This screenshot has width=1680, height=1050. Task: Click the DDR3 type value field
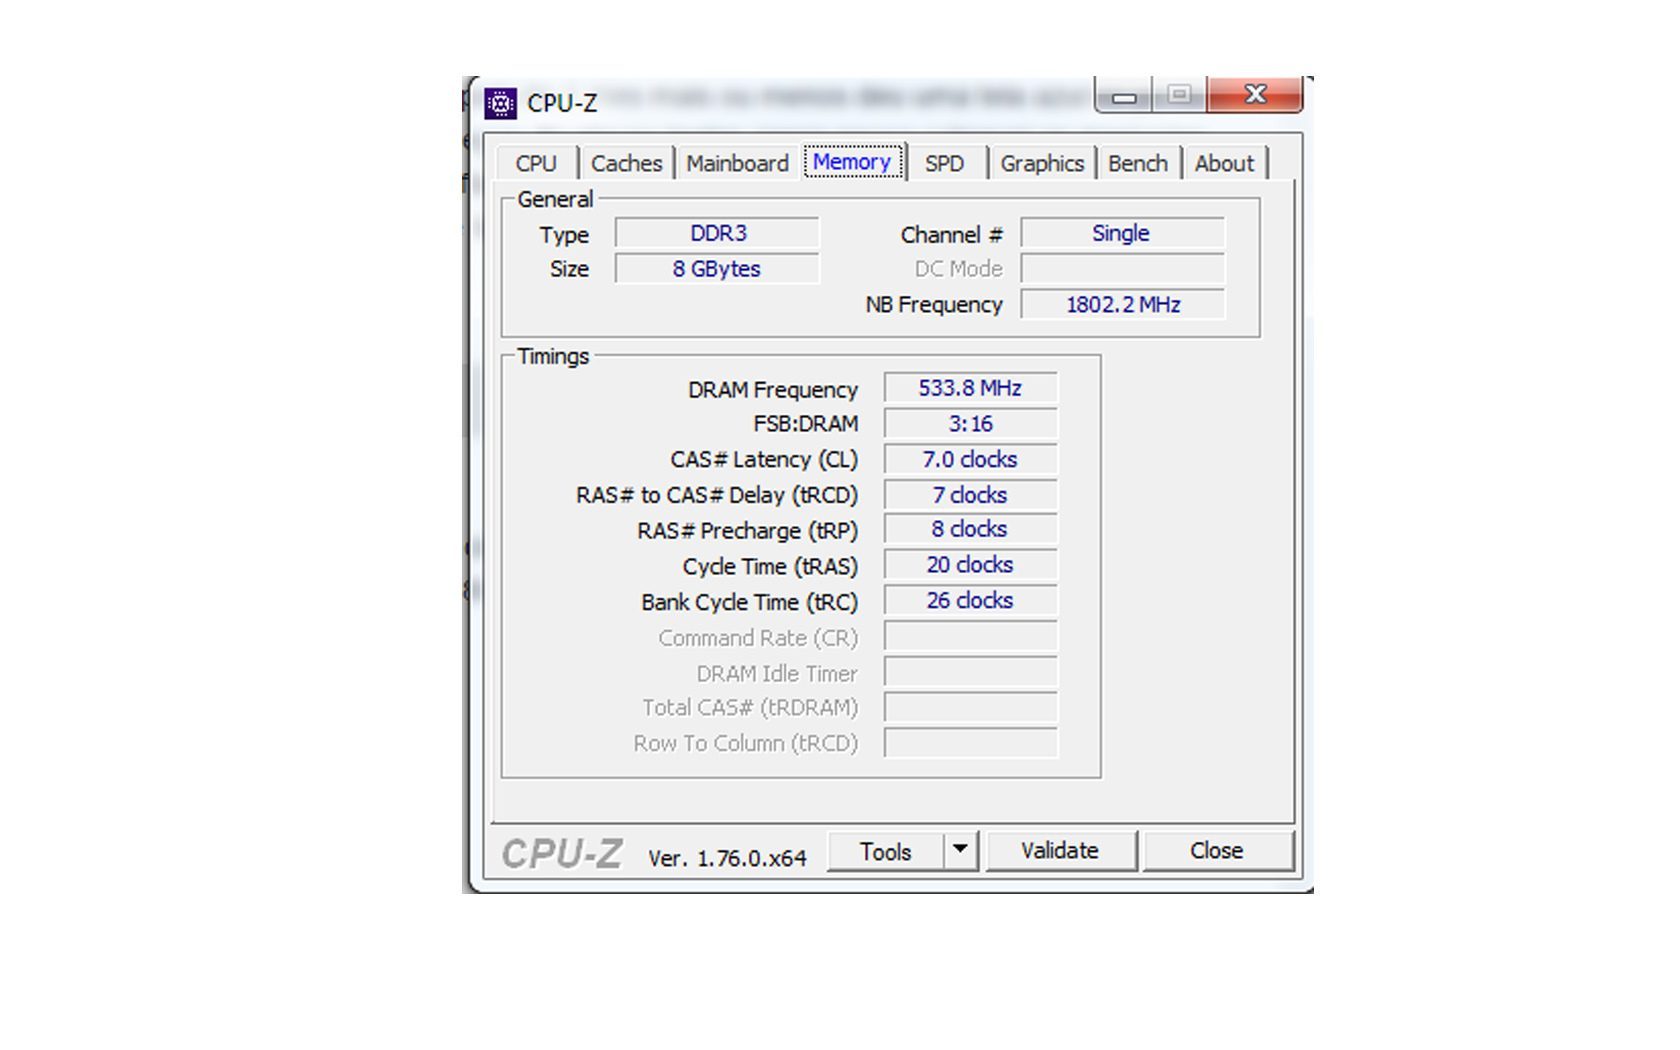tap(717, 233)
